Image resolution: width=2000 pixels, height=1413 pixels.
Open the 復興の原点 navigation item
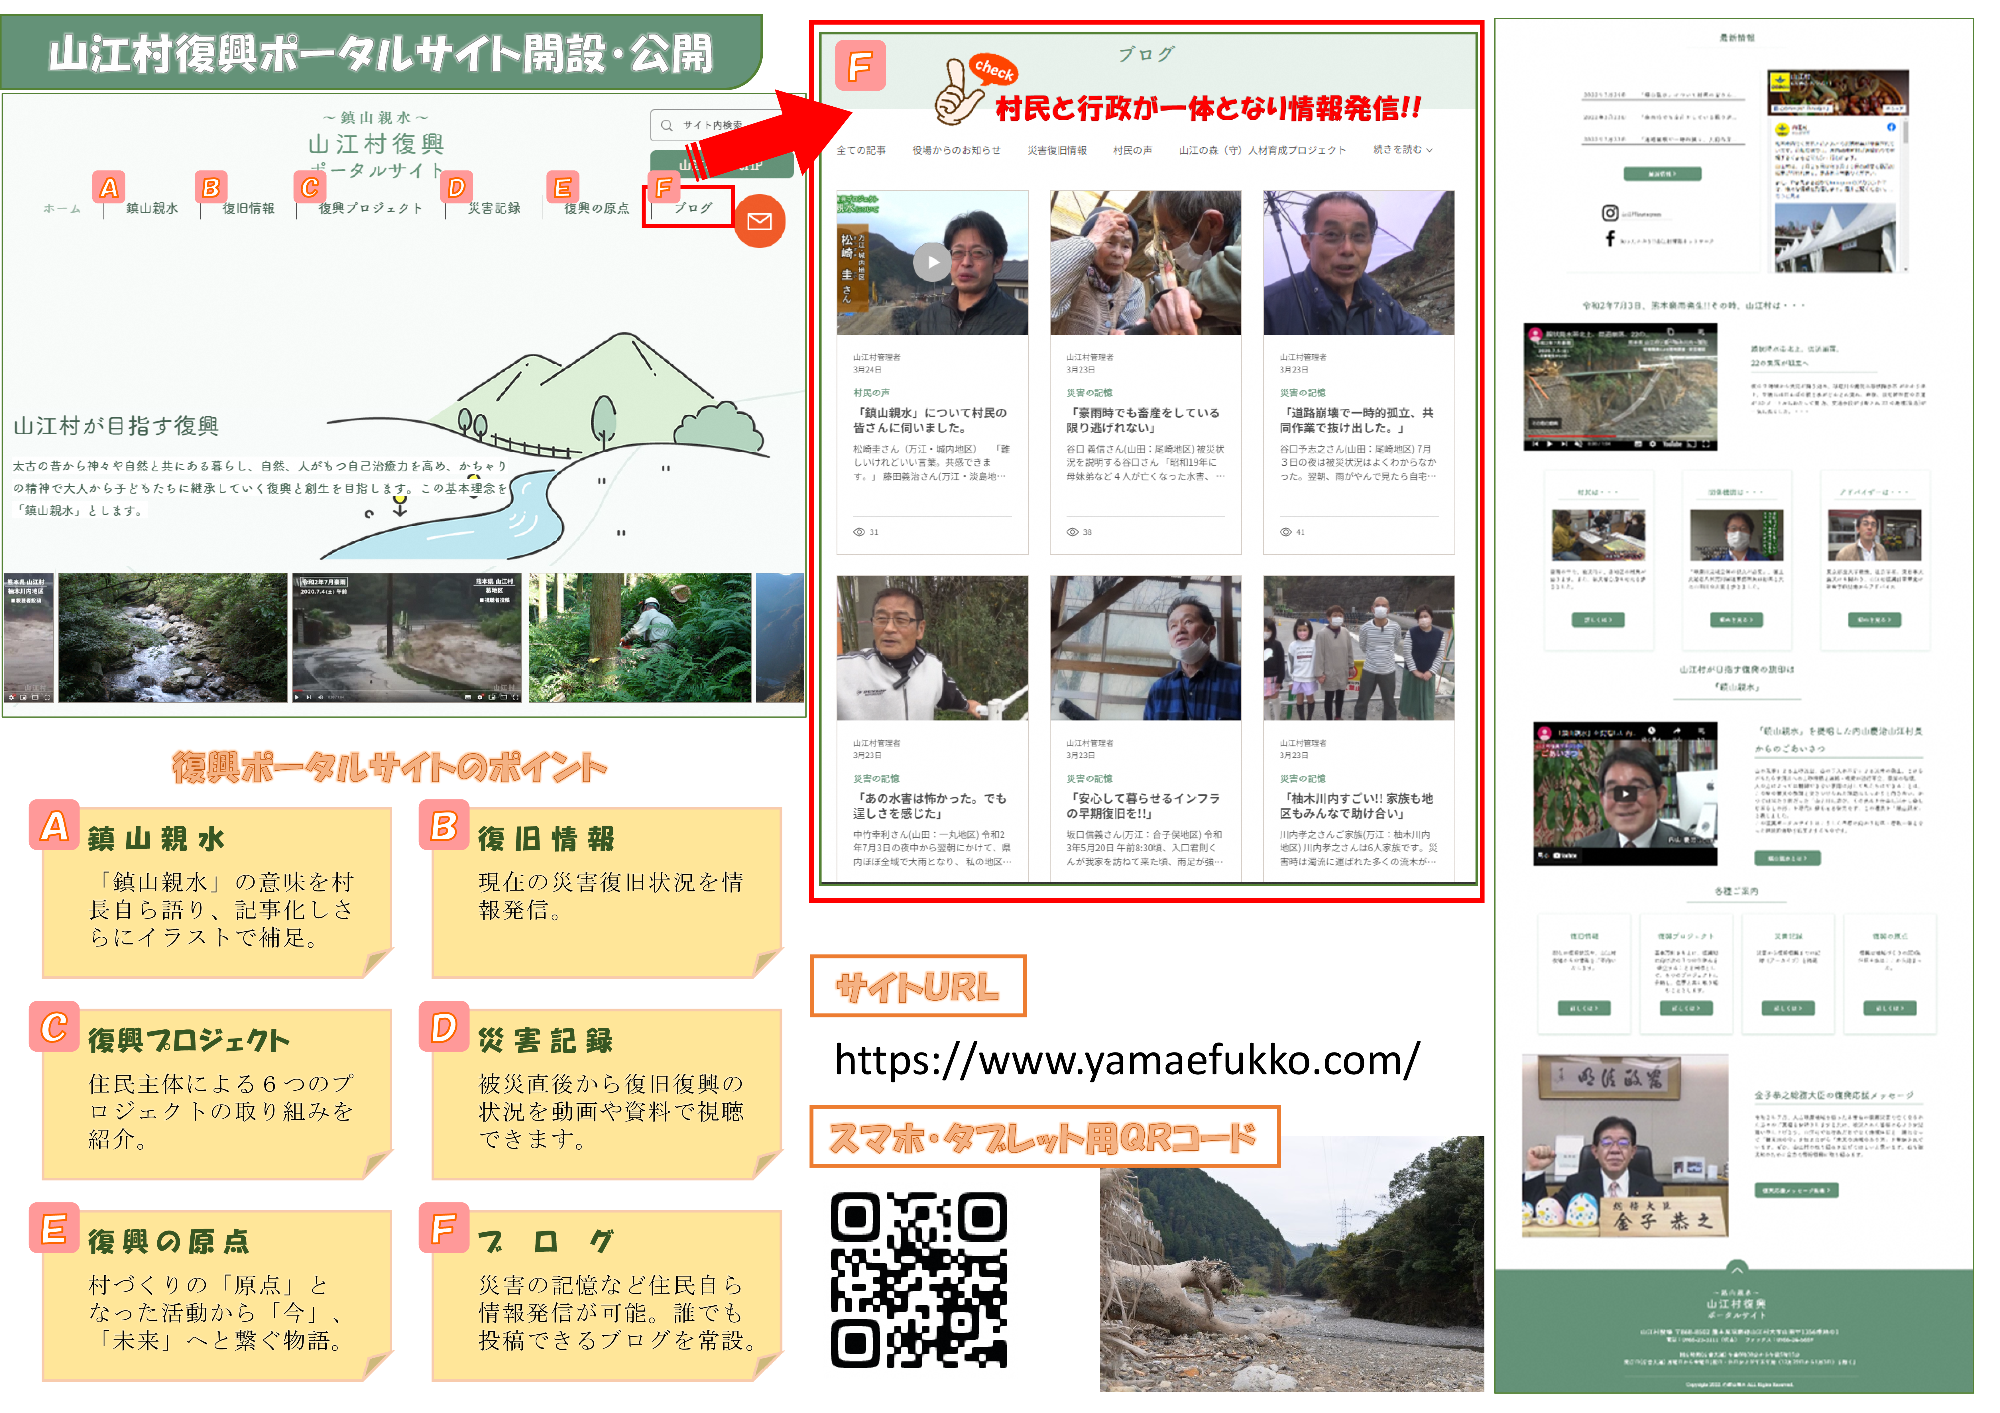(597, 209)
